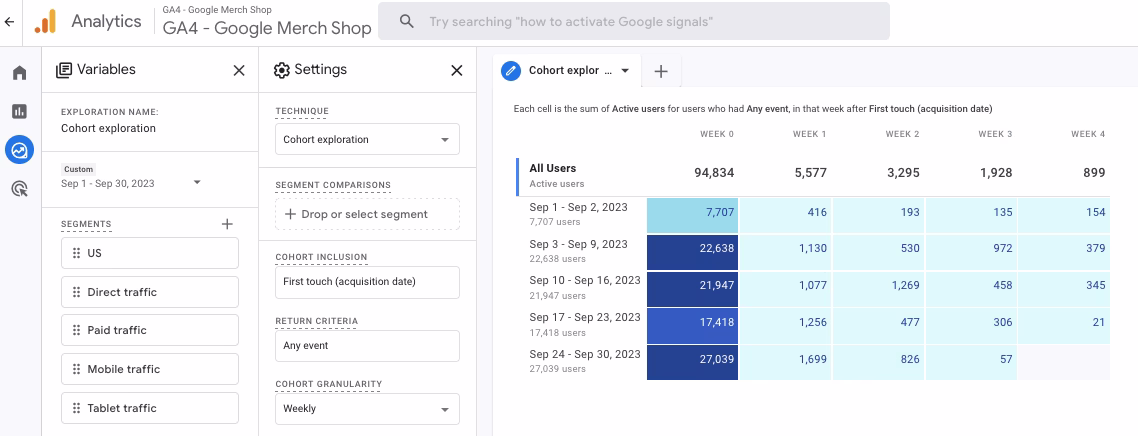Select the Cohort explor tab
The width and height of the screenshot is (1138, 436).
click(569, 70)
